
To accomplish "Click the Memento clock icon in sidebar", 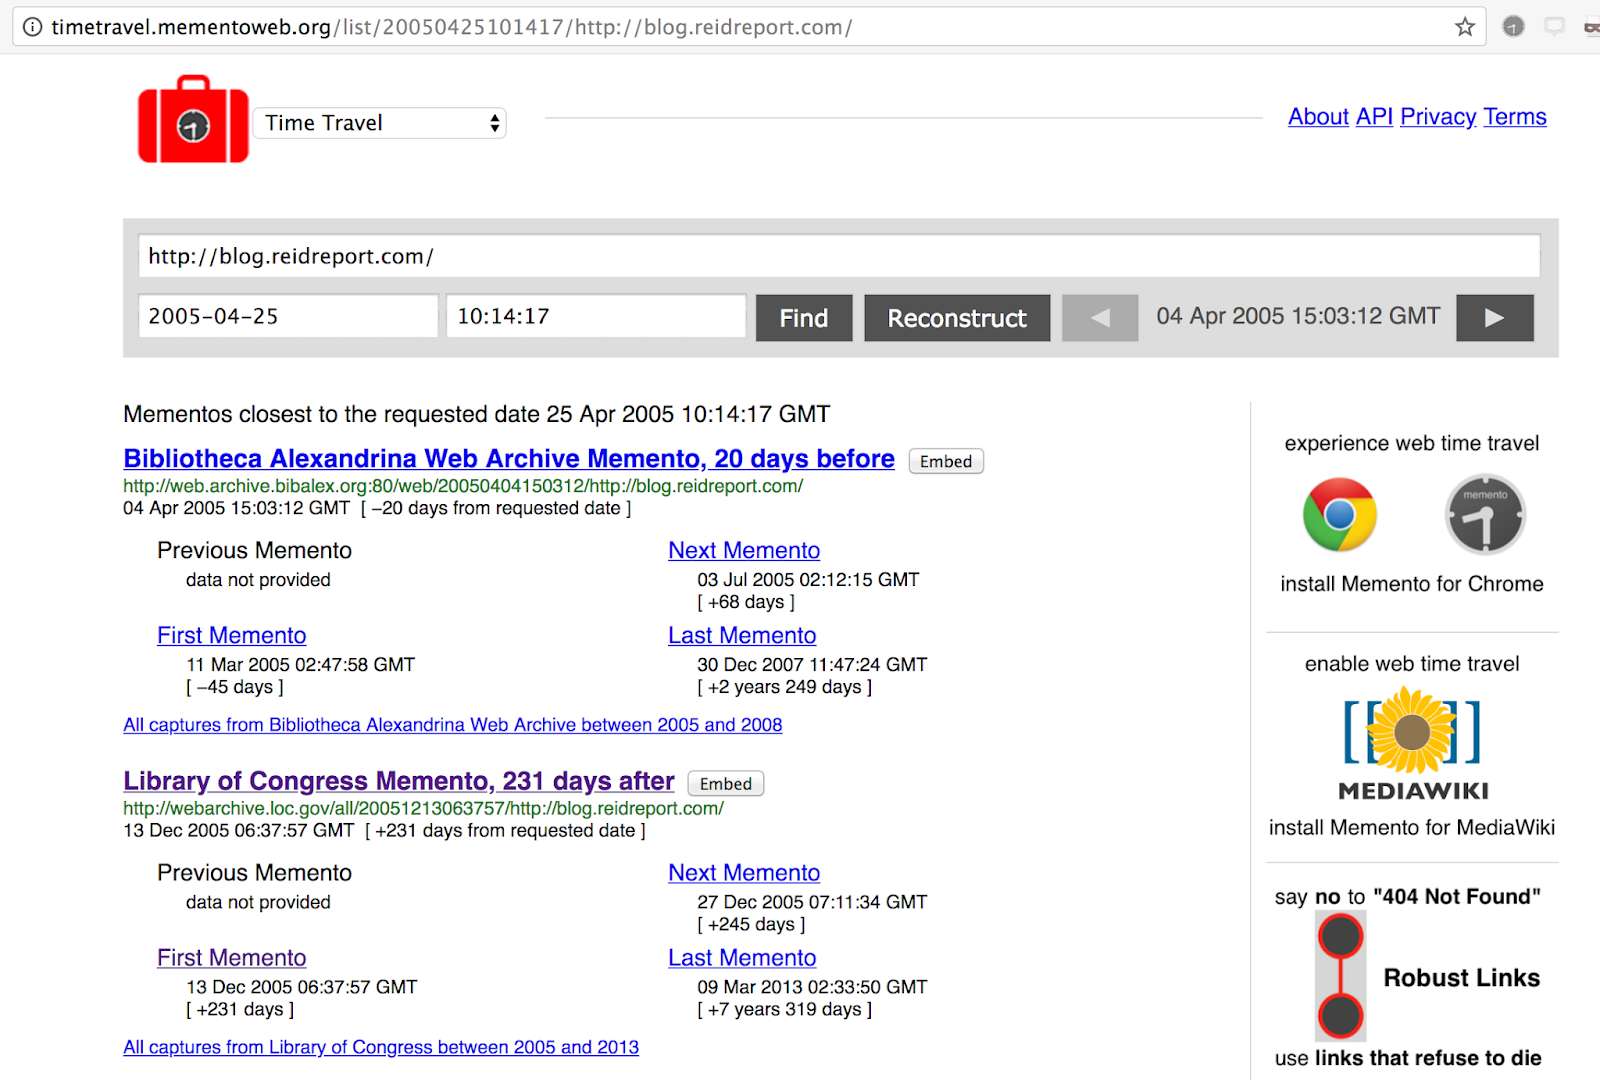I will (1485, 515).
